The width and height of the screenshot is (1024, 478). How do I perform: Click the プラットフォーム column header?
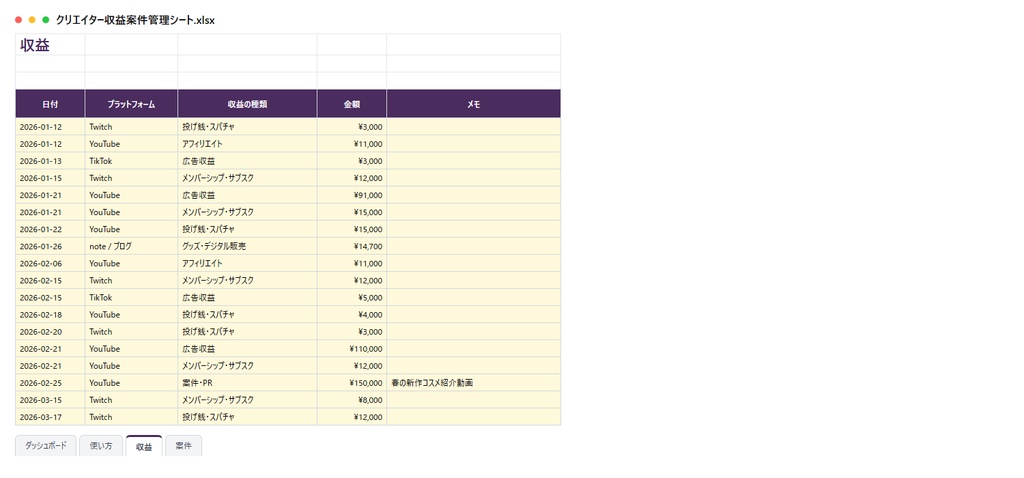point(131,104)
